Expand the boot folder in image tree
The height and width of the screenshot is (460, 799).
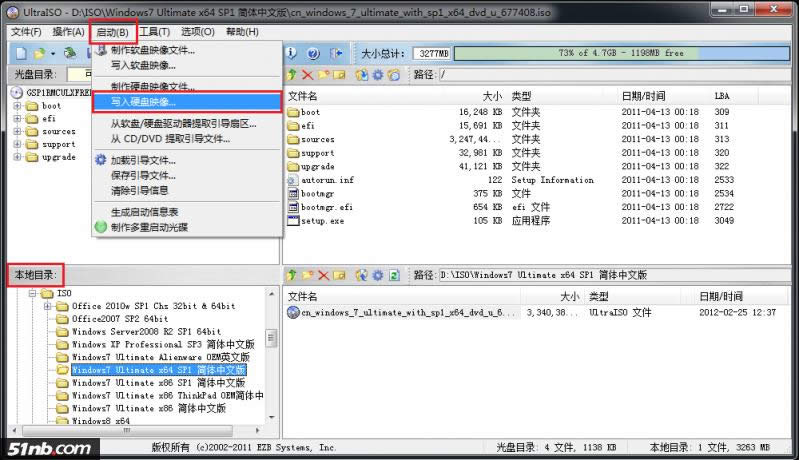click(18, 105)
